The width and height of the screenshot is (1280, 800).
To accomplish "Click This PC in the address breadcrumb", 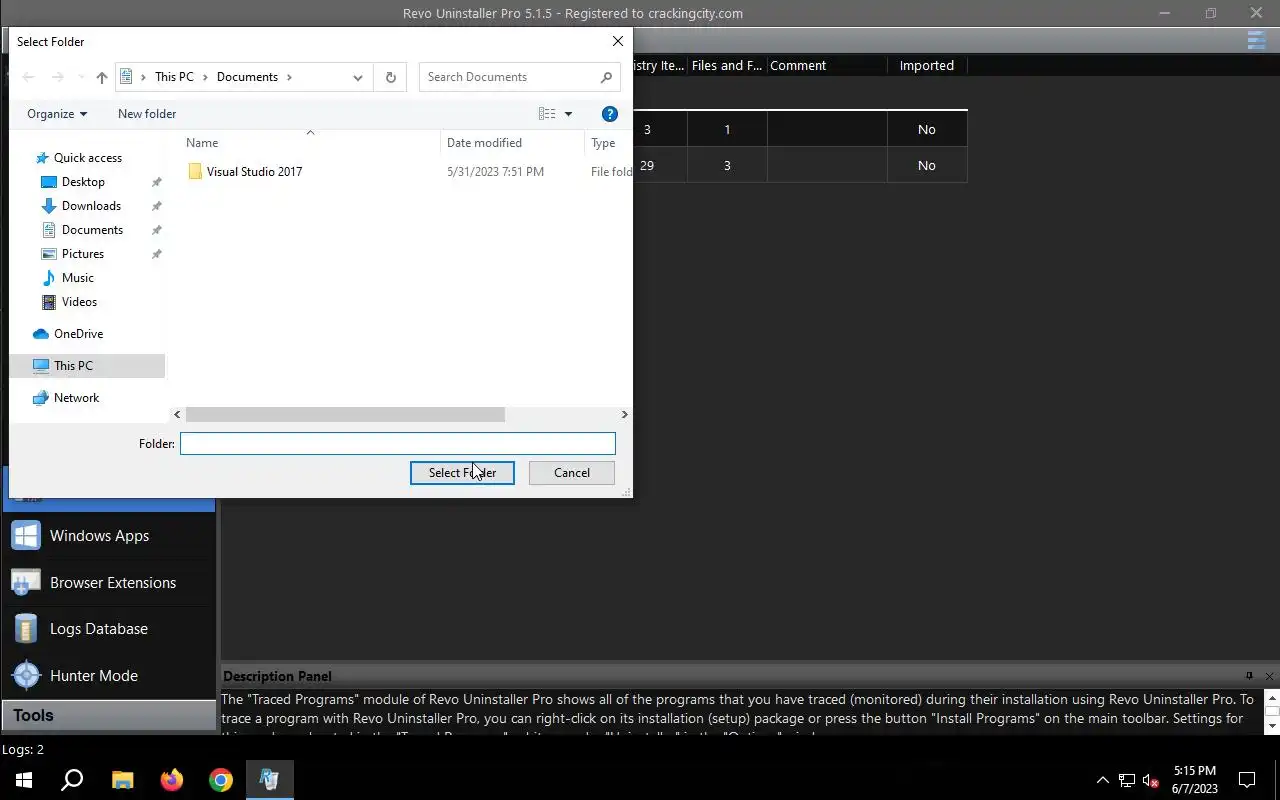I will [x=174, y=77].
